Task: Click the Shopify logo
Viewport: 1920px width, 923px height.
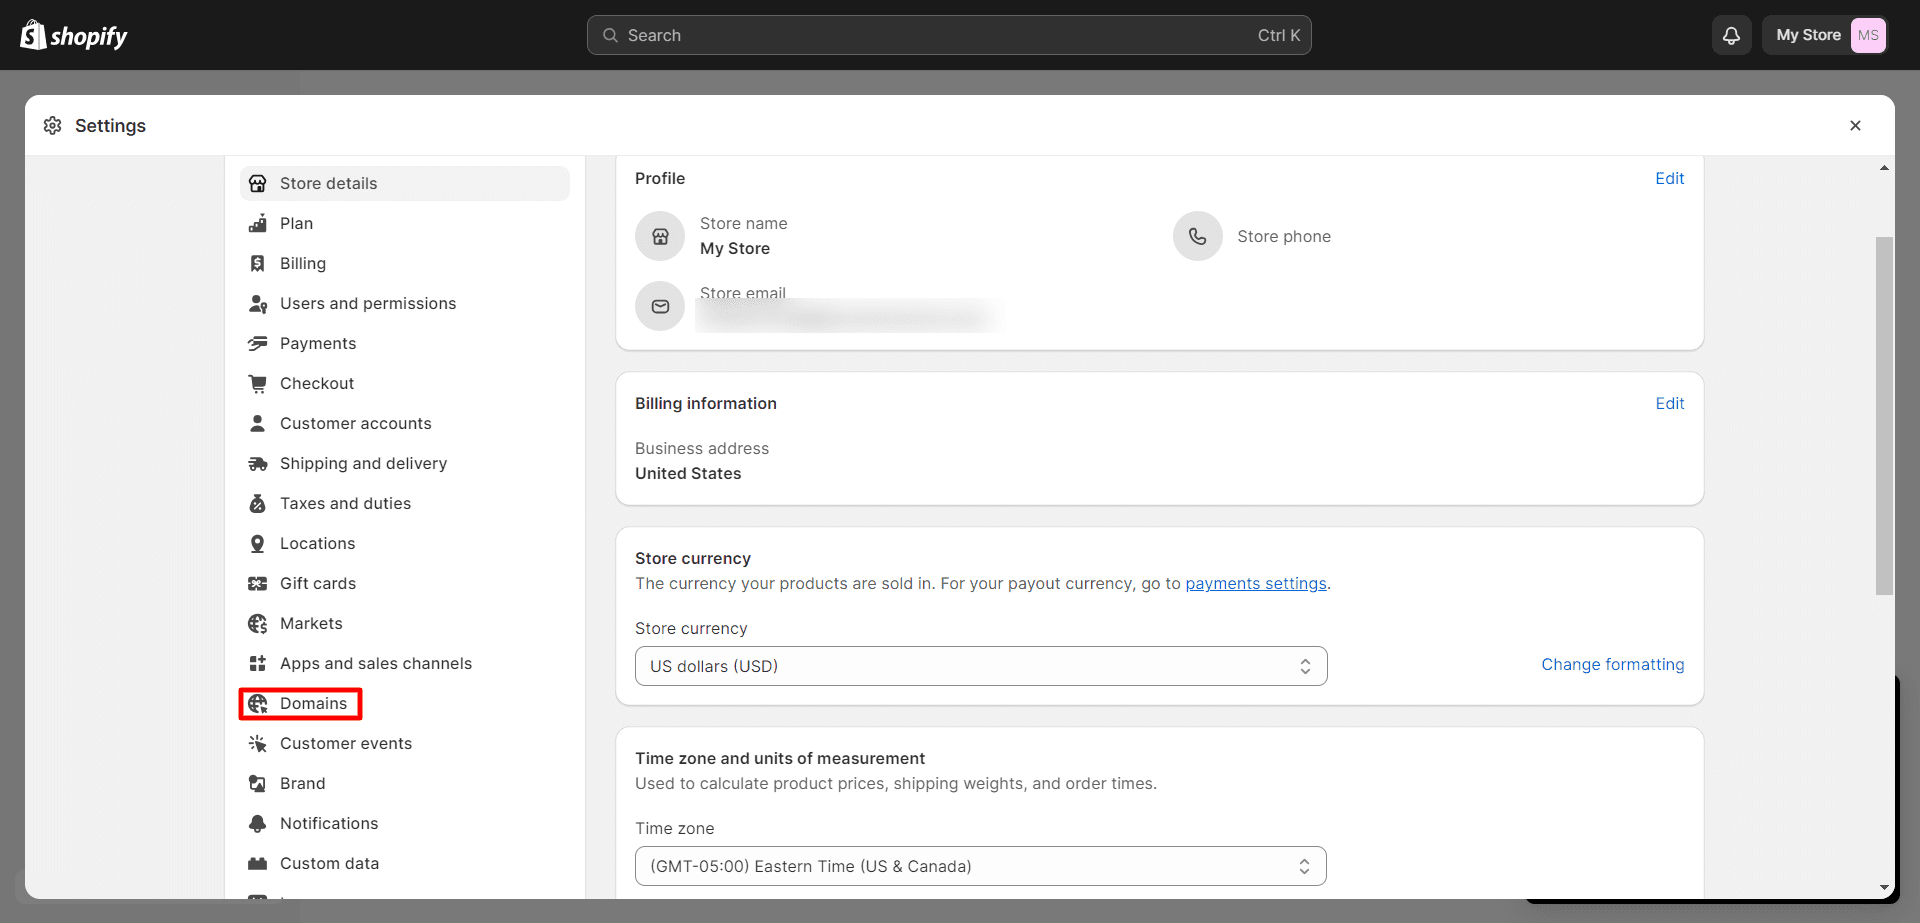Action: point(73,35)
